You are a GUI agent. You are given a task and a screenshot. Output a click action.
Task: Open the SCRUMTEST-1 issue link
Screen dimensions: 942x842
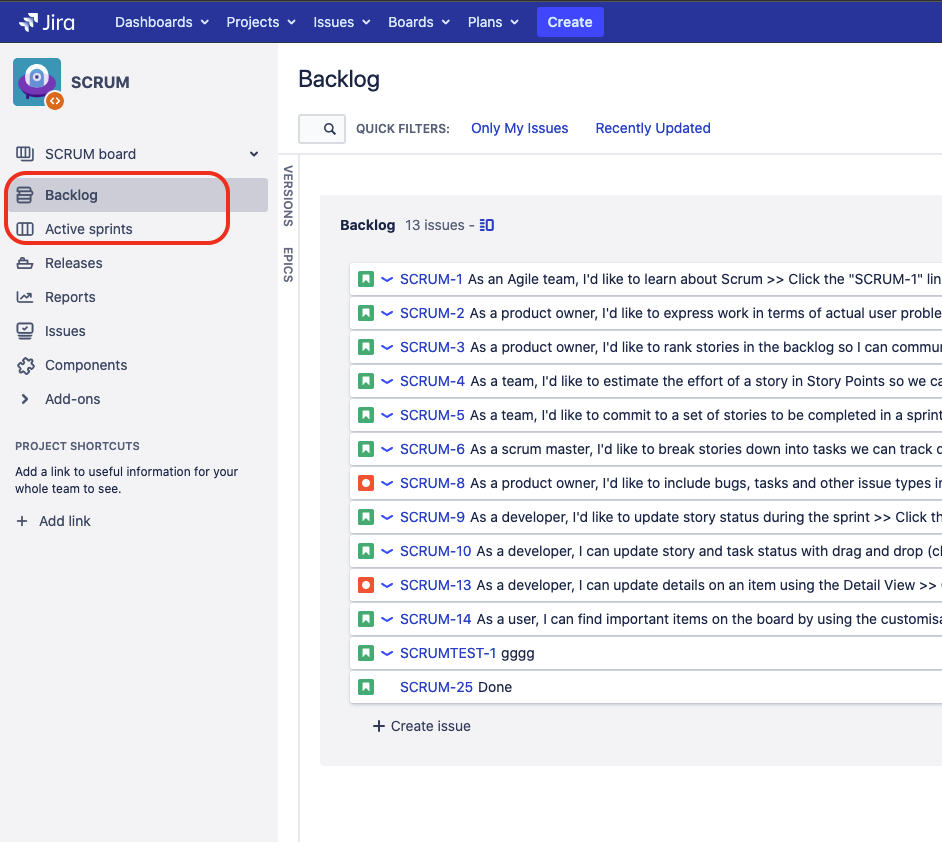[448, 653]
